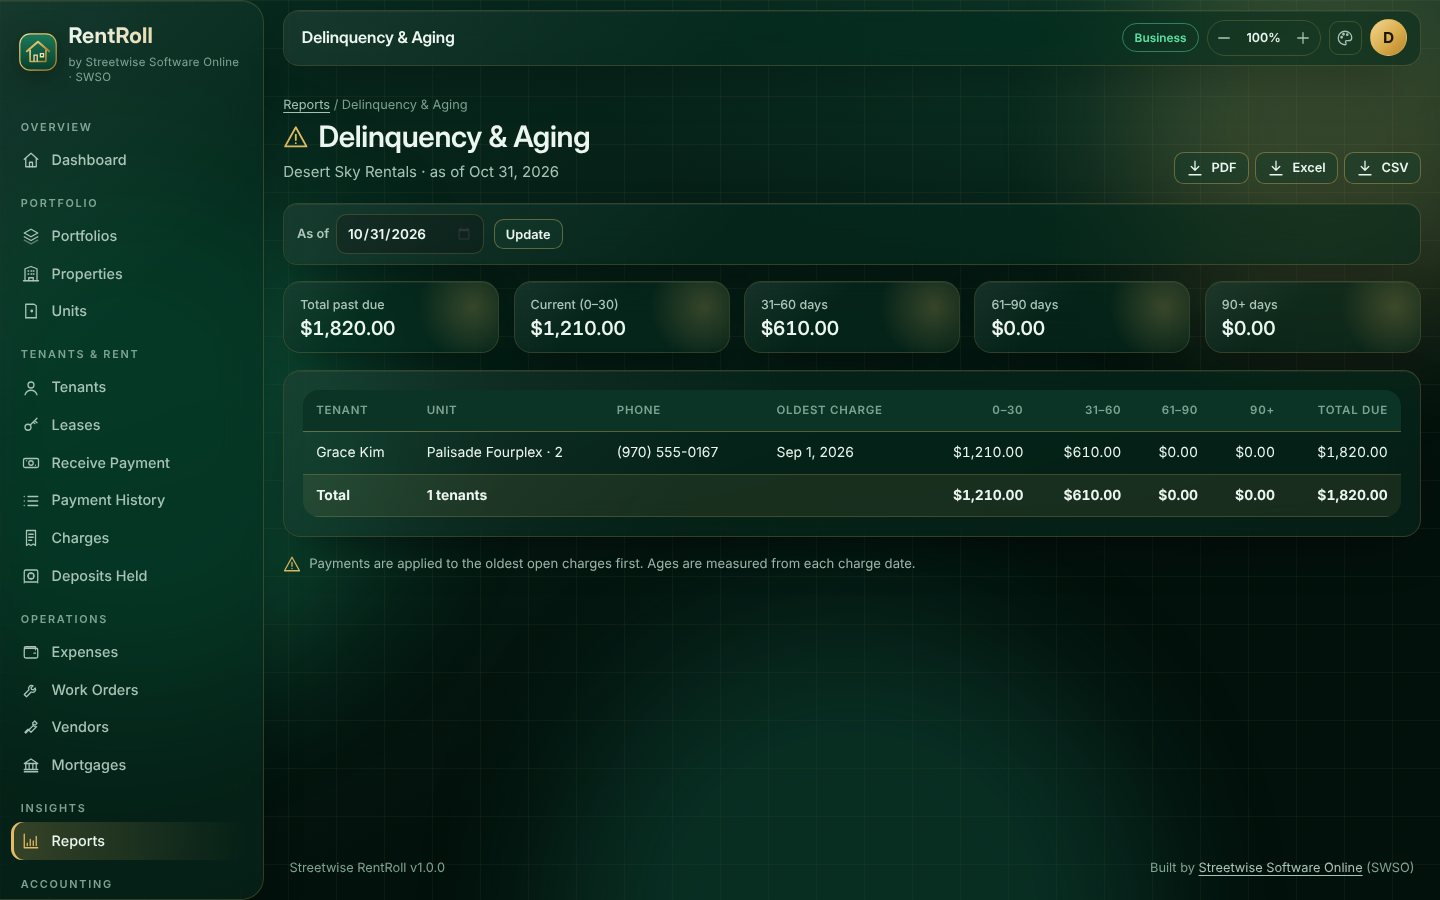Image resolution: width=1440 pixels, height=900 pixels.
Task: Click the Total past due card
Action: pos(391,317)
